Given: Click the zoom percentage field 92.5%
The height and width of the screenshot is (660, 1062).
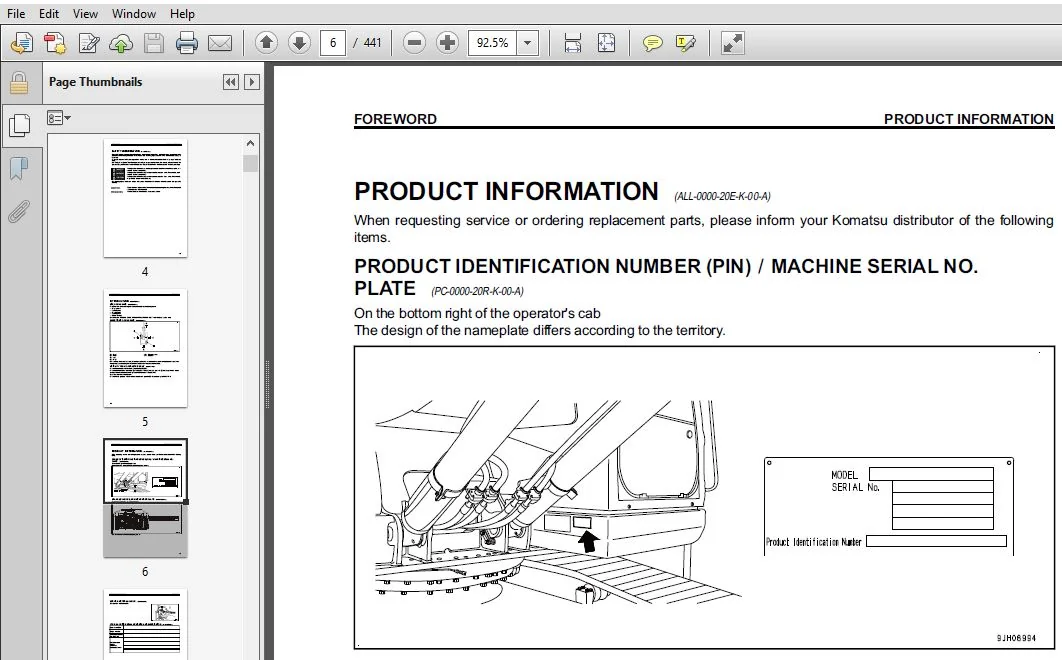Looking at the screenshot, I should click(x=492, y=43).
